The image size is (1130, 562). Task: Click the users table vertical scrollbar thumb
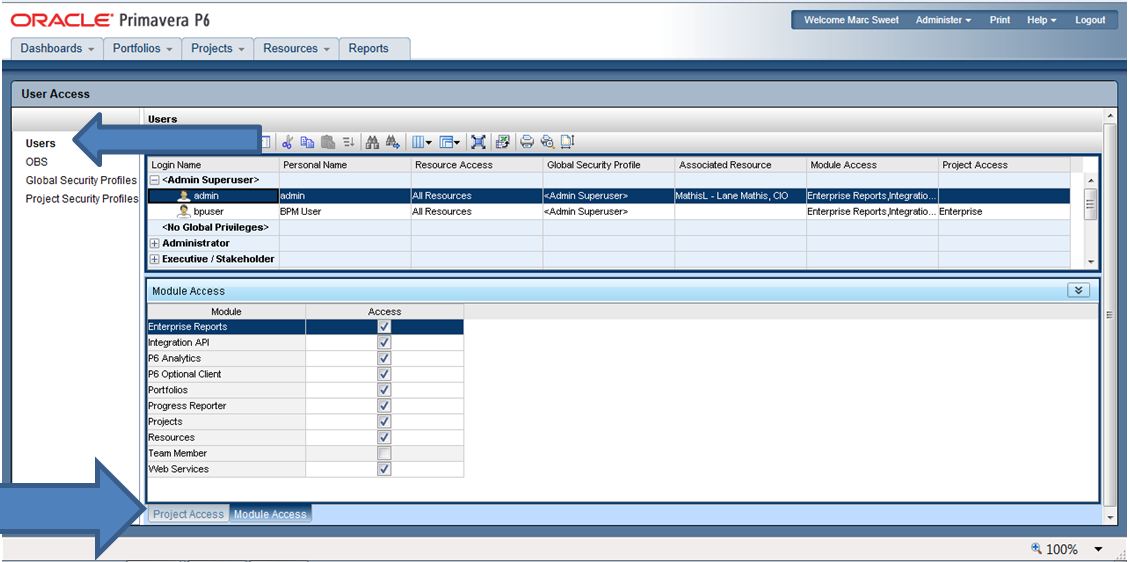coord(1090,203)
